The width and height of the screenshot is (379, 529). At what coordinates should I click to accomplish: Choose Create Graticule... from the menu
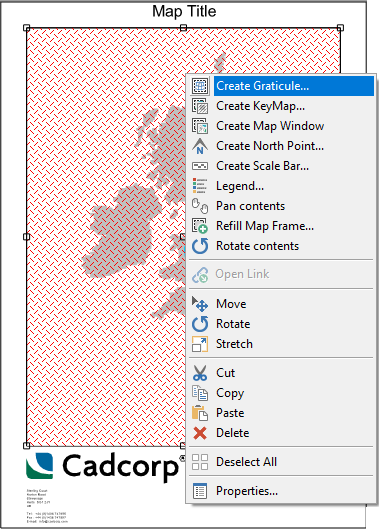(x=281, y=86)
